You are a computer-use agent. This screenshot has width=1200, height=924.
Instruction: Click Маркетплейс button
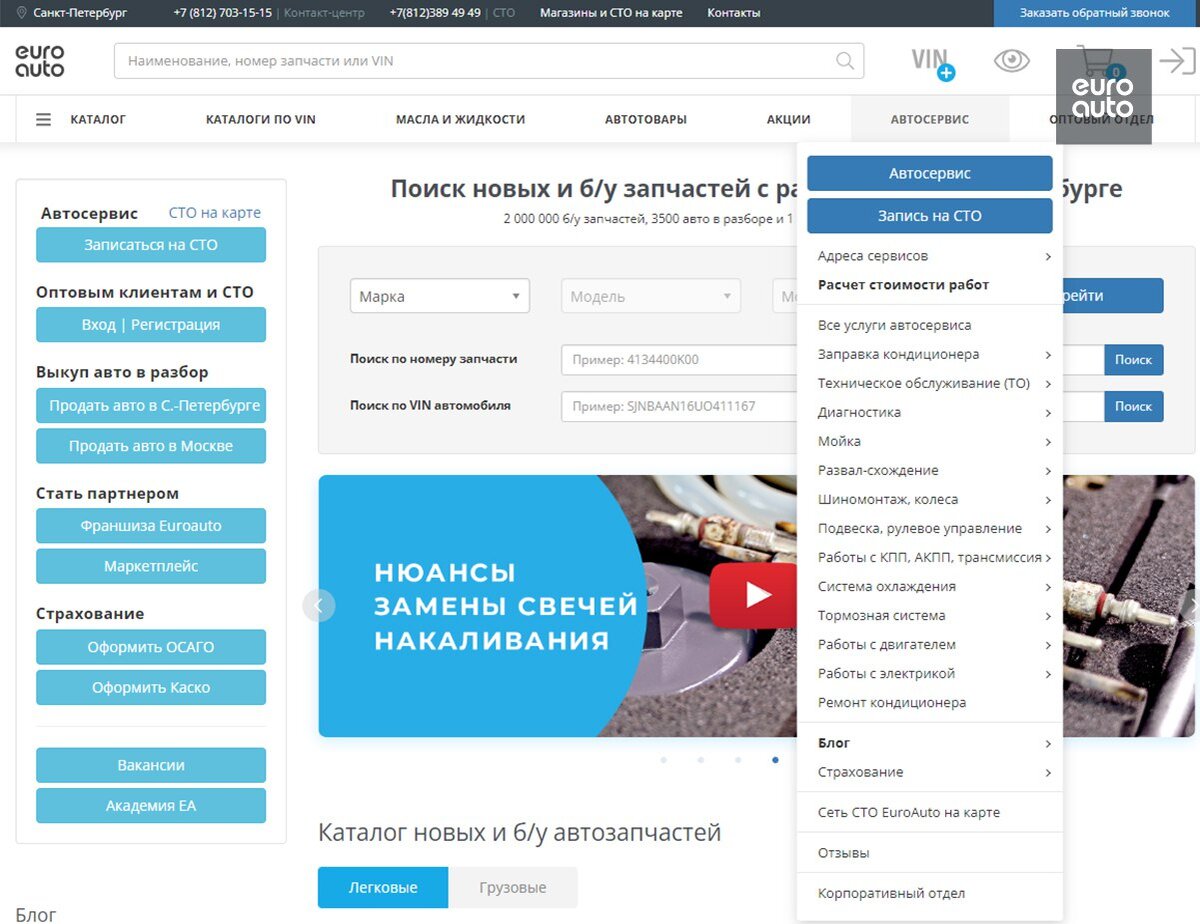tap(151, 566)
